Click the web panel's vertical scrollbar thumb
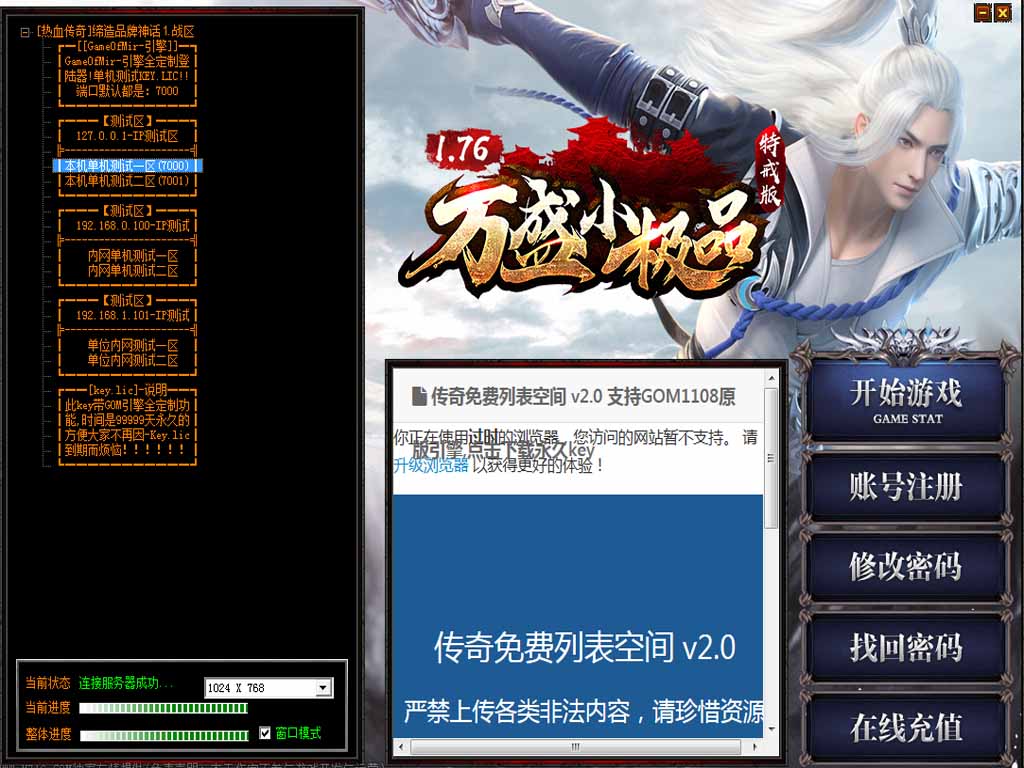This screenshot has height=768, width=1024. point(771,458)
